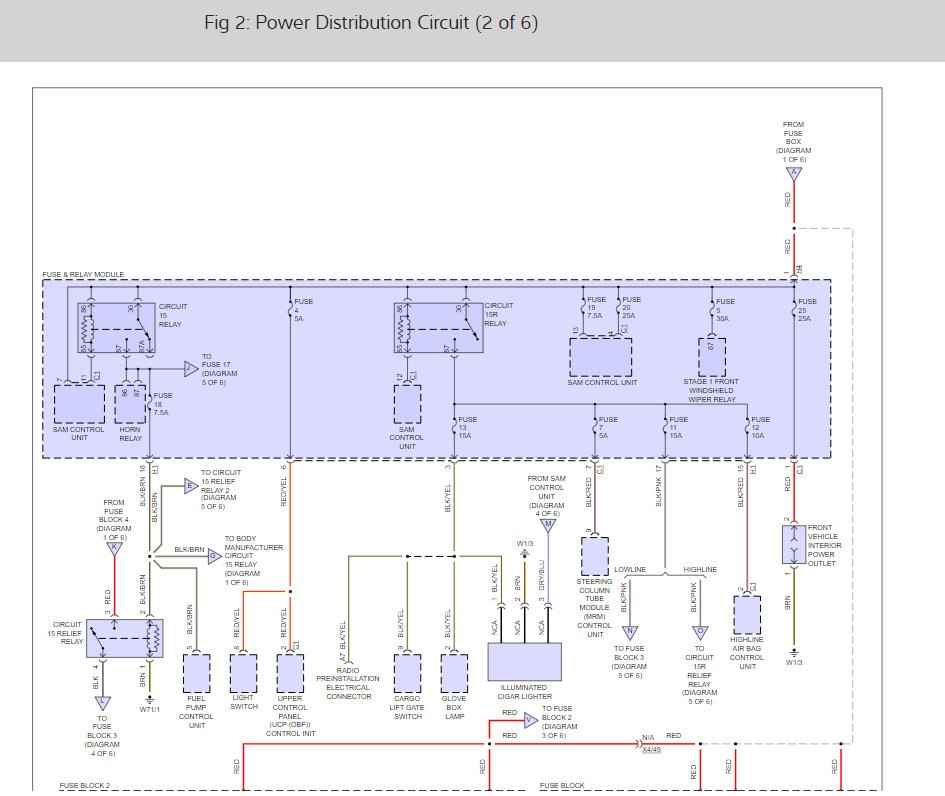Screen dimensions: 945x796
Task: Click connector M from SAM control unit
Action: tap(547, 525)
